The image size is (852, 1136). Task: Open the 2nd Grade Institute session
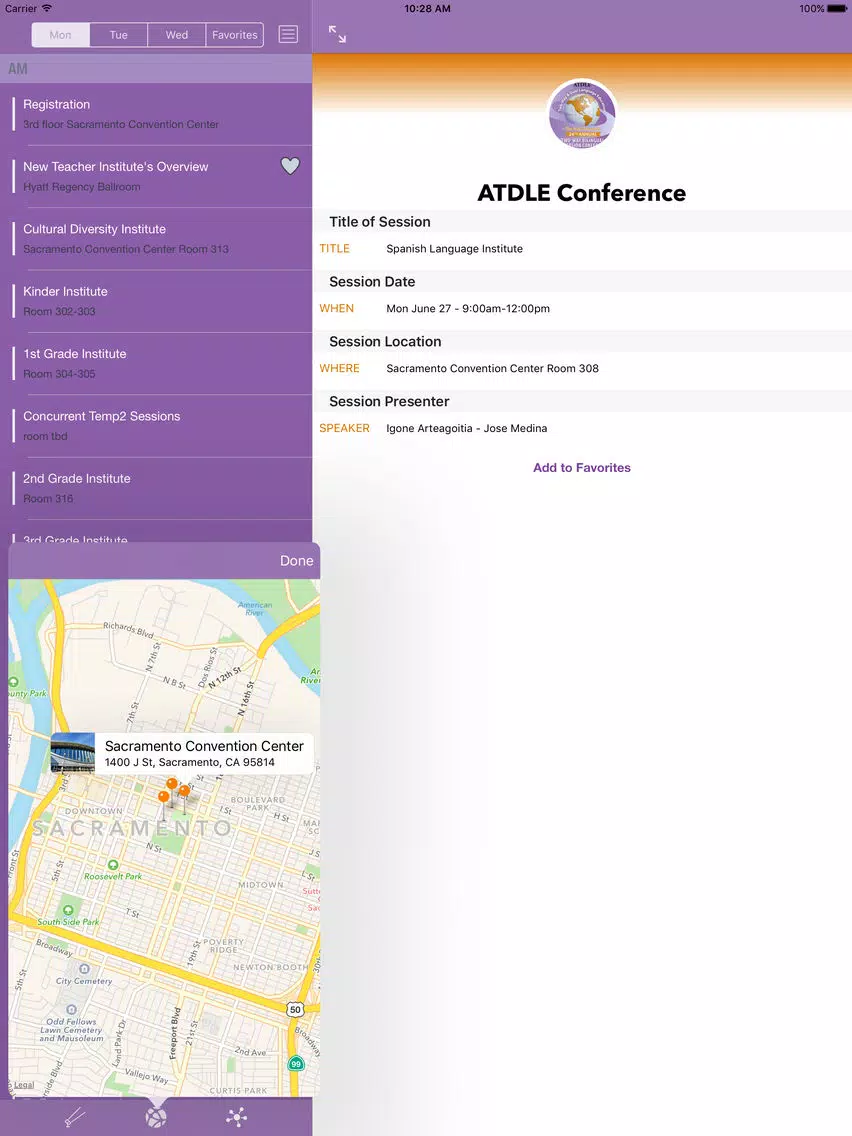pyautogui.click(x=156, y=488)
